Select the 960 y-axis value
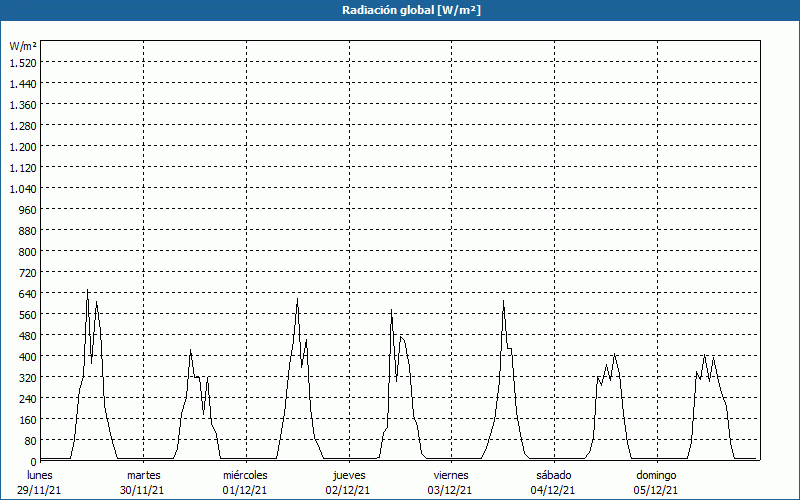 tap(28, 210)
